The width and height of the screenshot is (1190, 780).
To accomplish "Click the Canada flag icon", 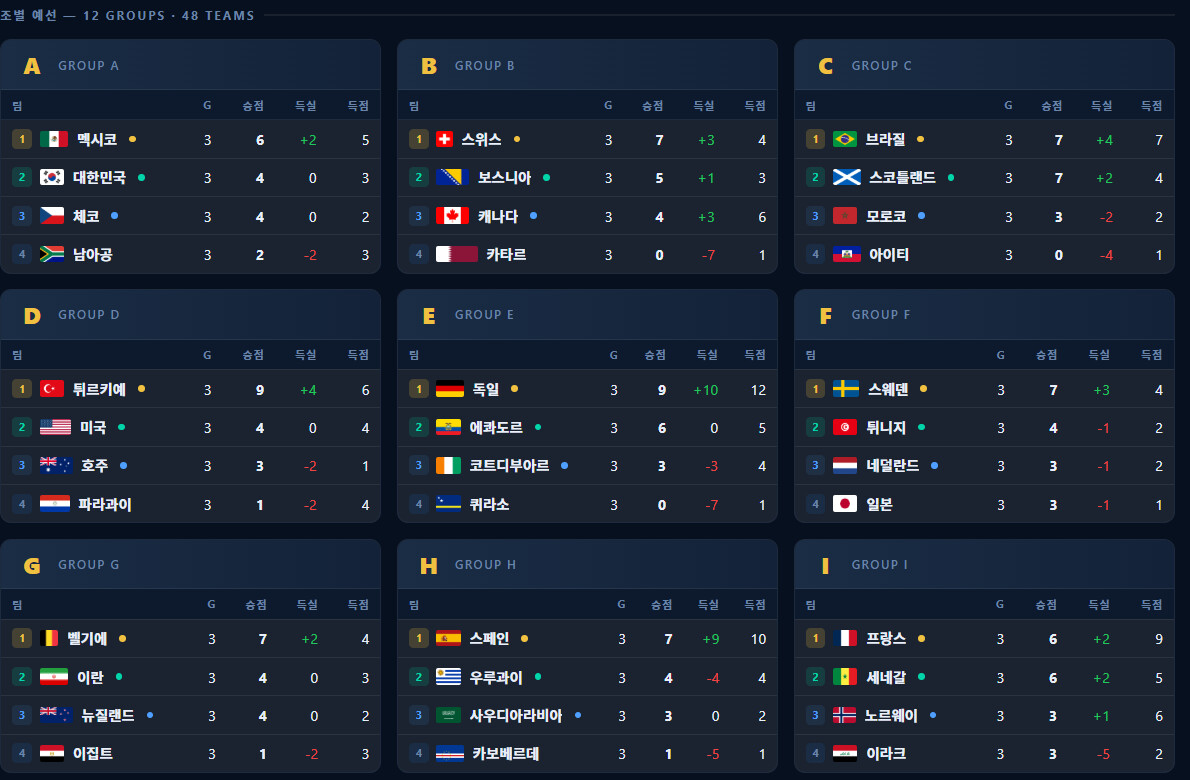I will [452, 215].
